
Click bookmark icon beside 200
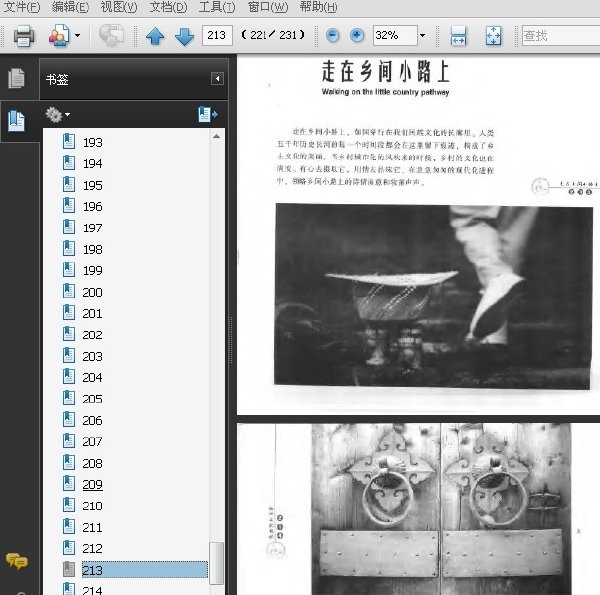[69, 291]
